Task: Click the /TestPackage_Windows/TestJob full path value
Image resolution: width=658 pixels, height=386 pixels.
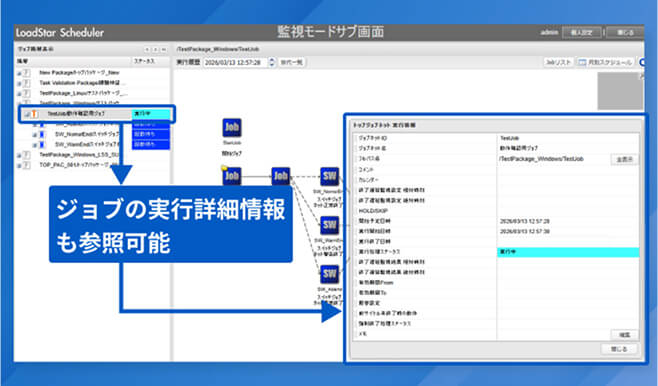Action: (541, 159)
